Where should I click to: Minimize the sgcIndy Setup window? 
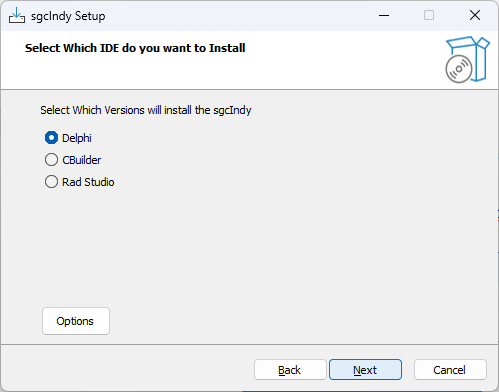384,15
